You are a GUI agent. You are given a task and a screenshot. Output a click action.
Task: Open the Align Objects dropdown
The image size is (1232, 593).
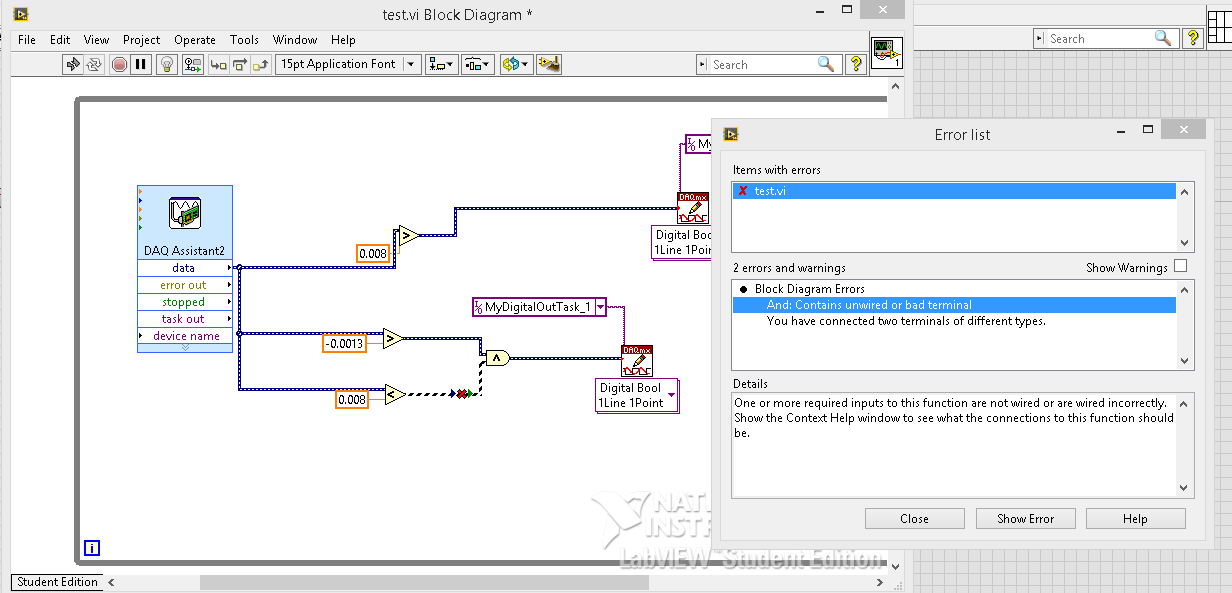pyautogui.click(x=441, y=64)
